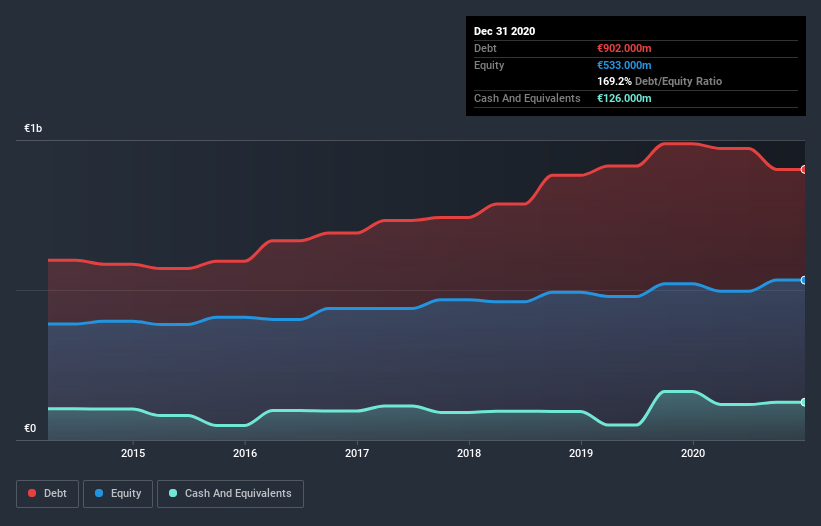Click the 2020 x-axis label

pyautogui.click(x=693, y=453)
